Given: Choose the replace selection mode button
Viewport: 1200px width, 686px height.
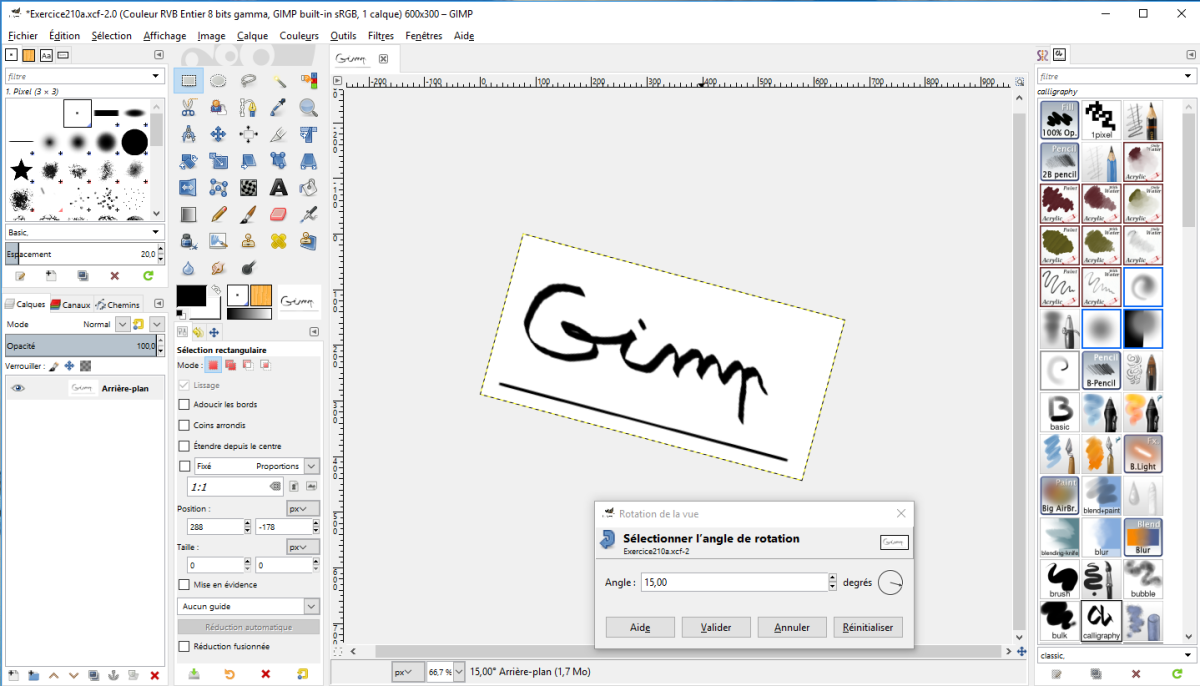Looking at the screenshot, I should pyautogui.click(x=213, y=365).
